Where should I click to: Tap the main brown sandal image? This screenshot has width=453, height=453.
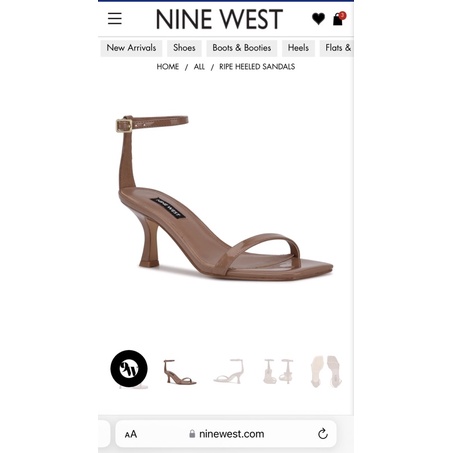coord(224,196)
